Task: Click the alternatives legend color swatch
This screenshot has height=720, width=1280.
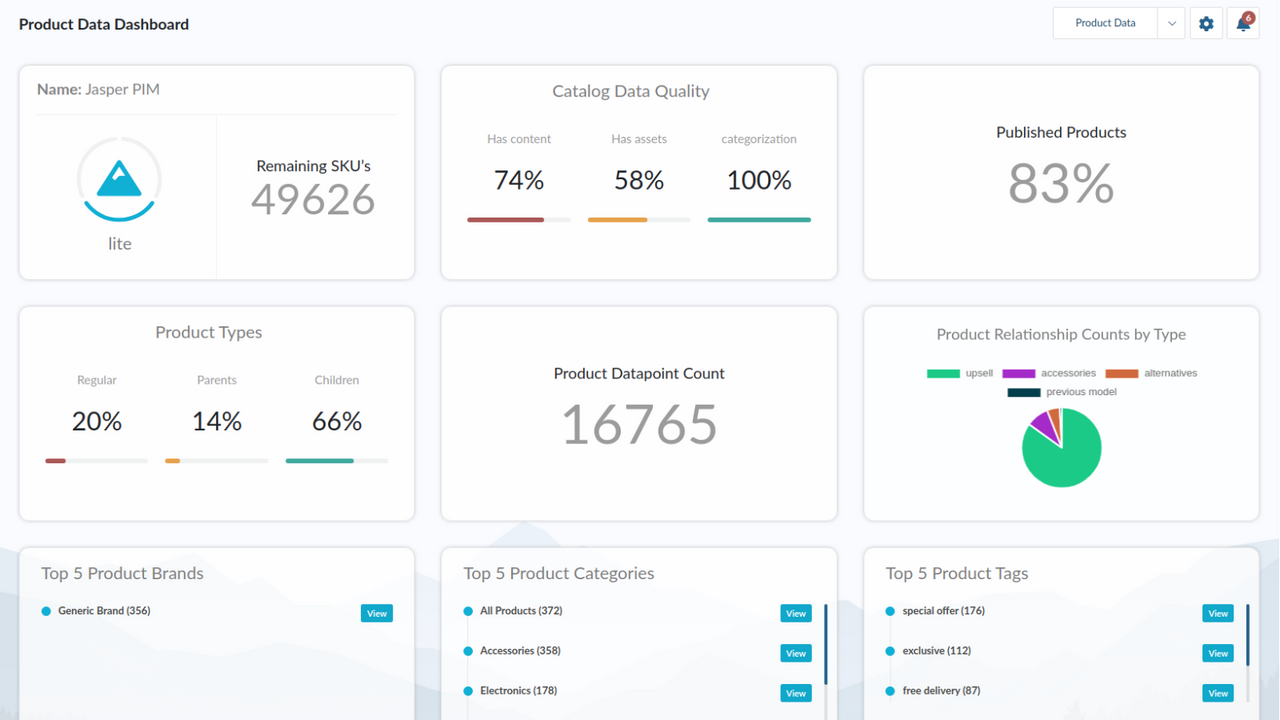Action: tap(1121, 372)
